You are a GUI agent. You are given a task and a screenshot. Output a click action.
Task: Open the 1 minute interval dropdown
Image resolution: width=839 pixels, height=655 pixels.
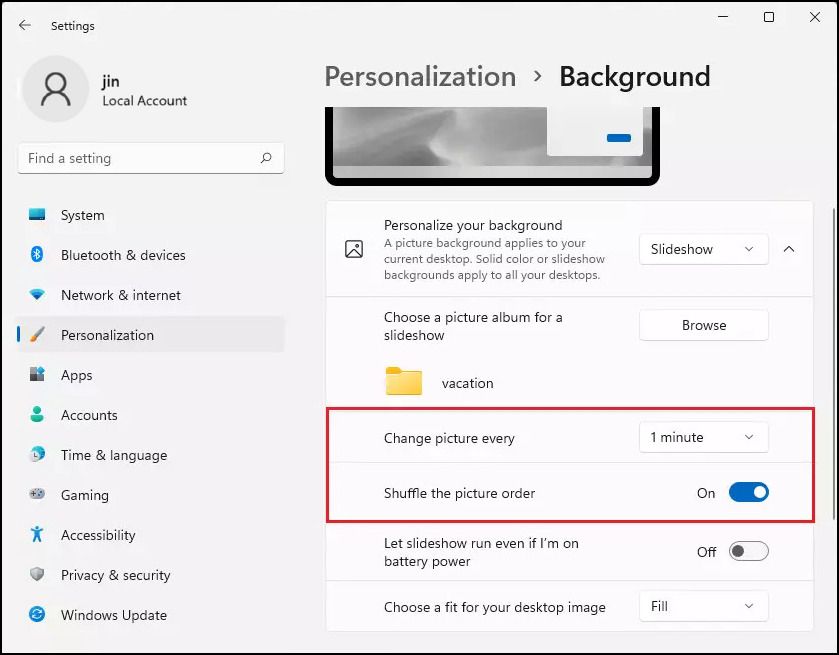pos(704,437)
